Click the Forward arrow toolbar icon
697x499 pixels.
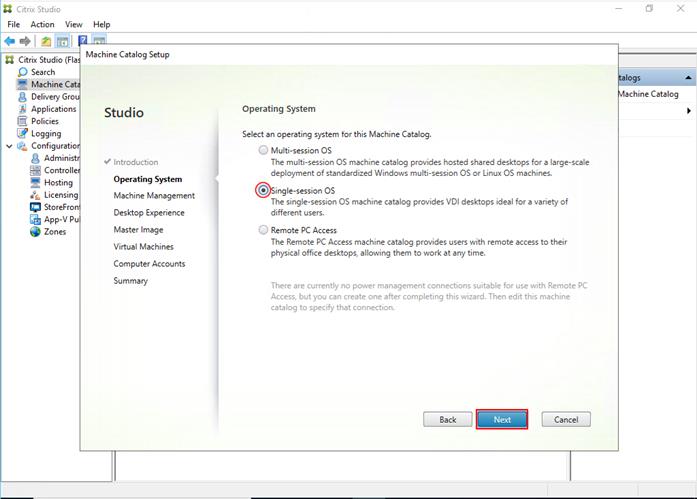coord(25,41)
